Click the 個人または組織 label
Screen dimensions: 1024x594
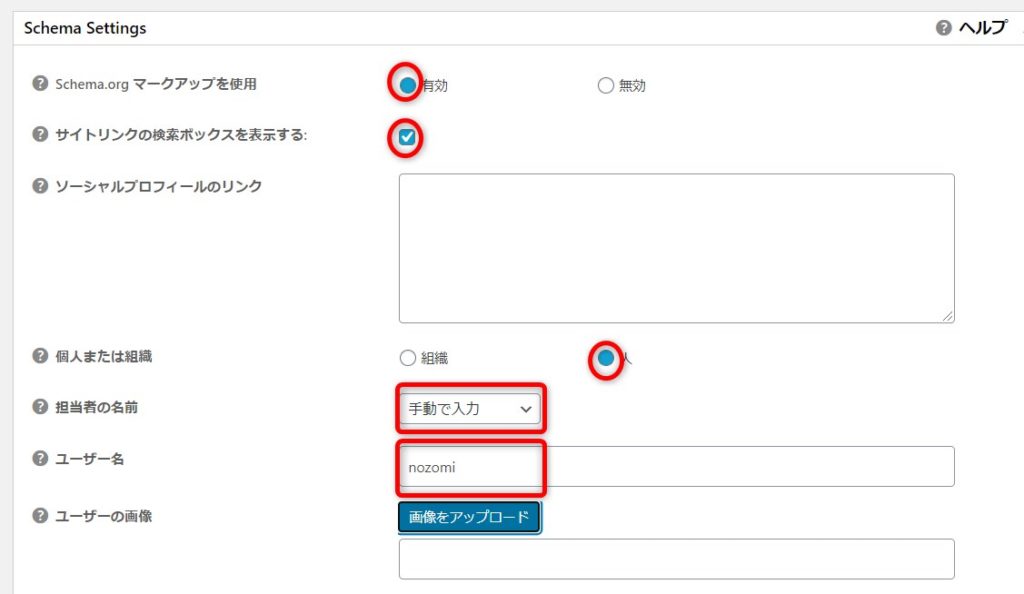point(104,356)
